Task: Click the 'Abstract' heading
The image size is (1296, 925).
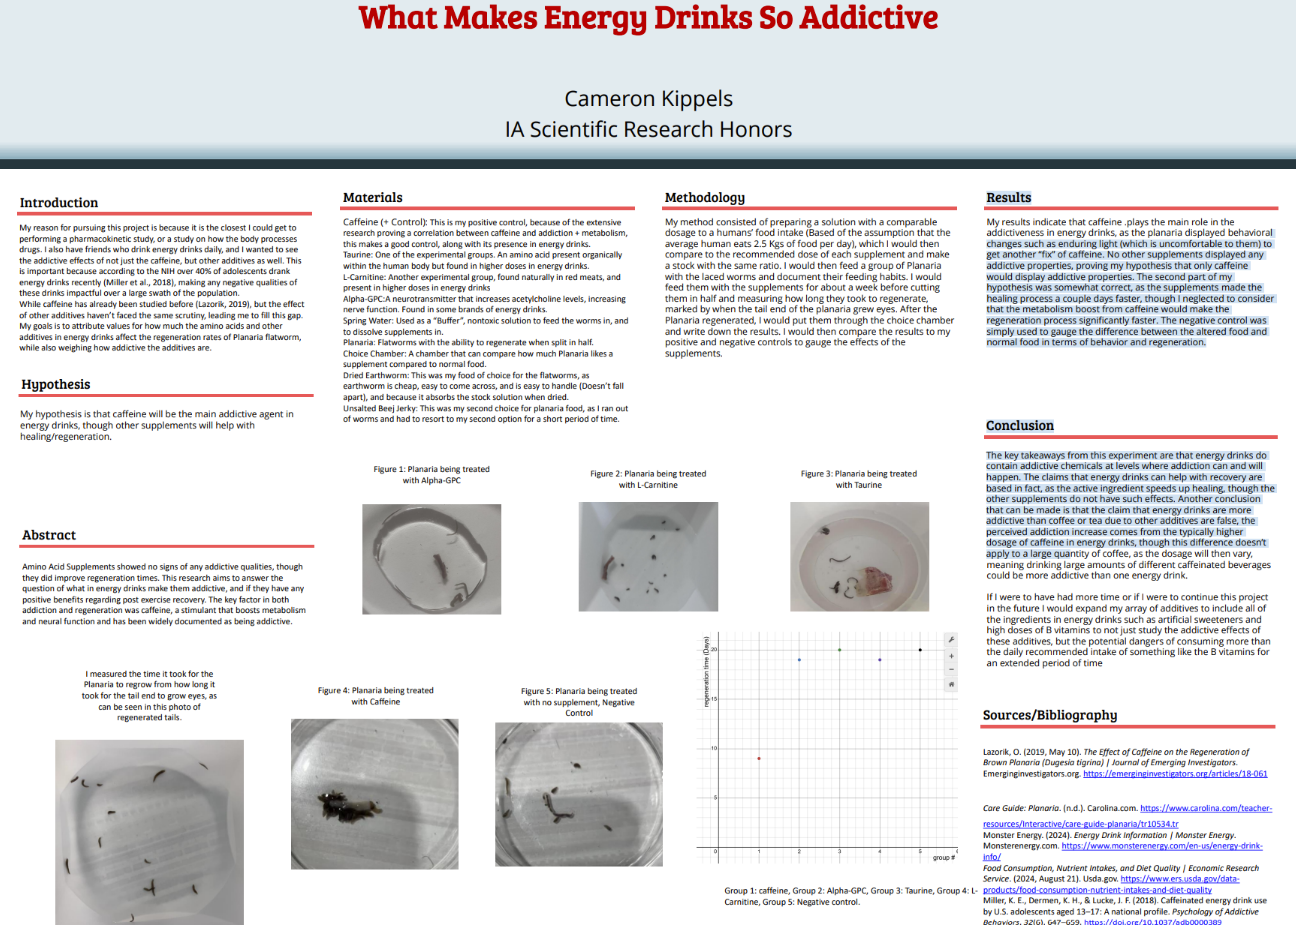Action: click(x=49, y=535)
